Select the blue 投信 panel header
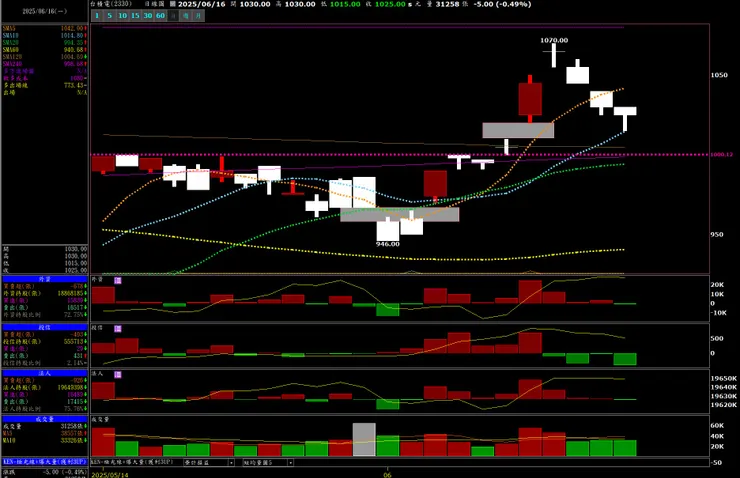 point(45,327)
